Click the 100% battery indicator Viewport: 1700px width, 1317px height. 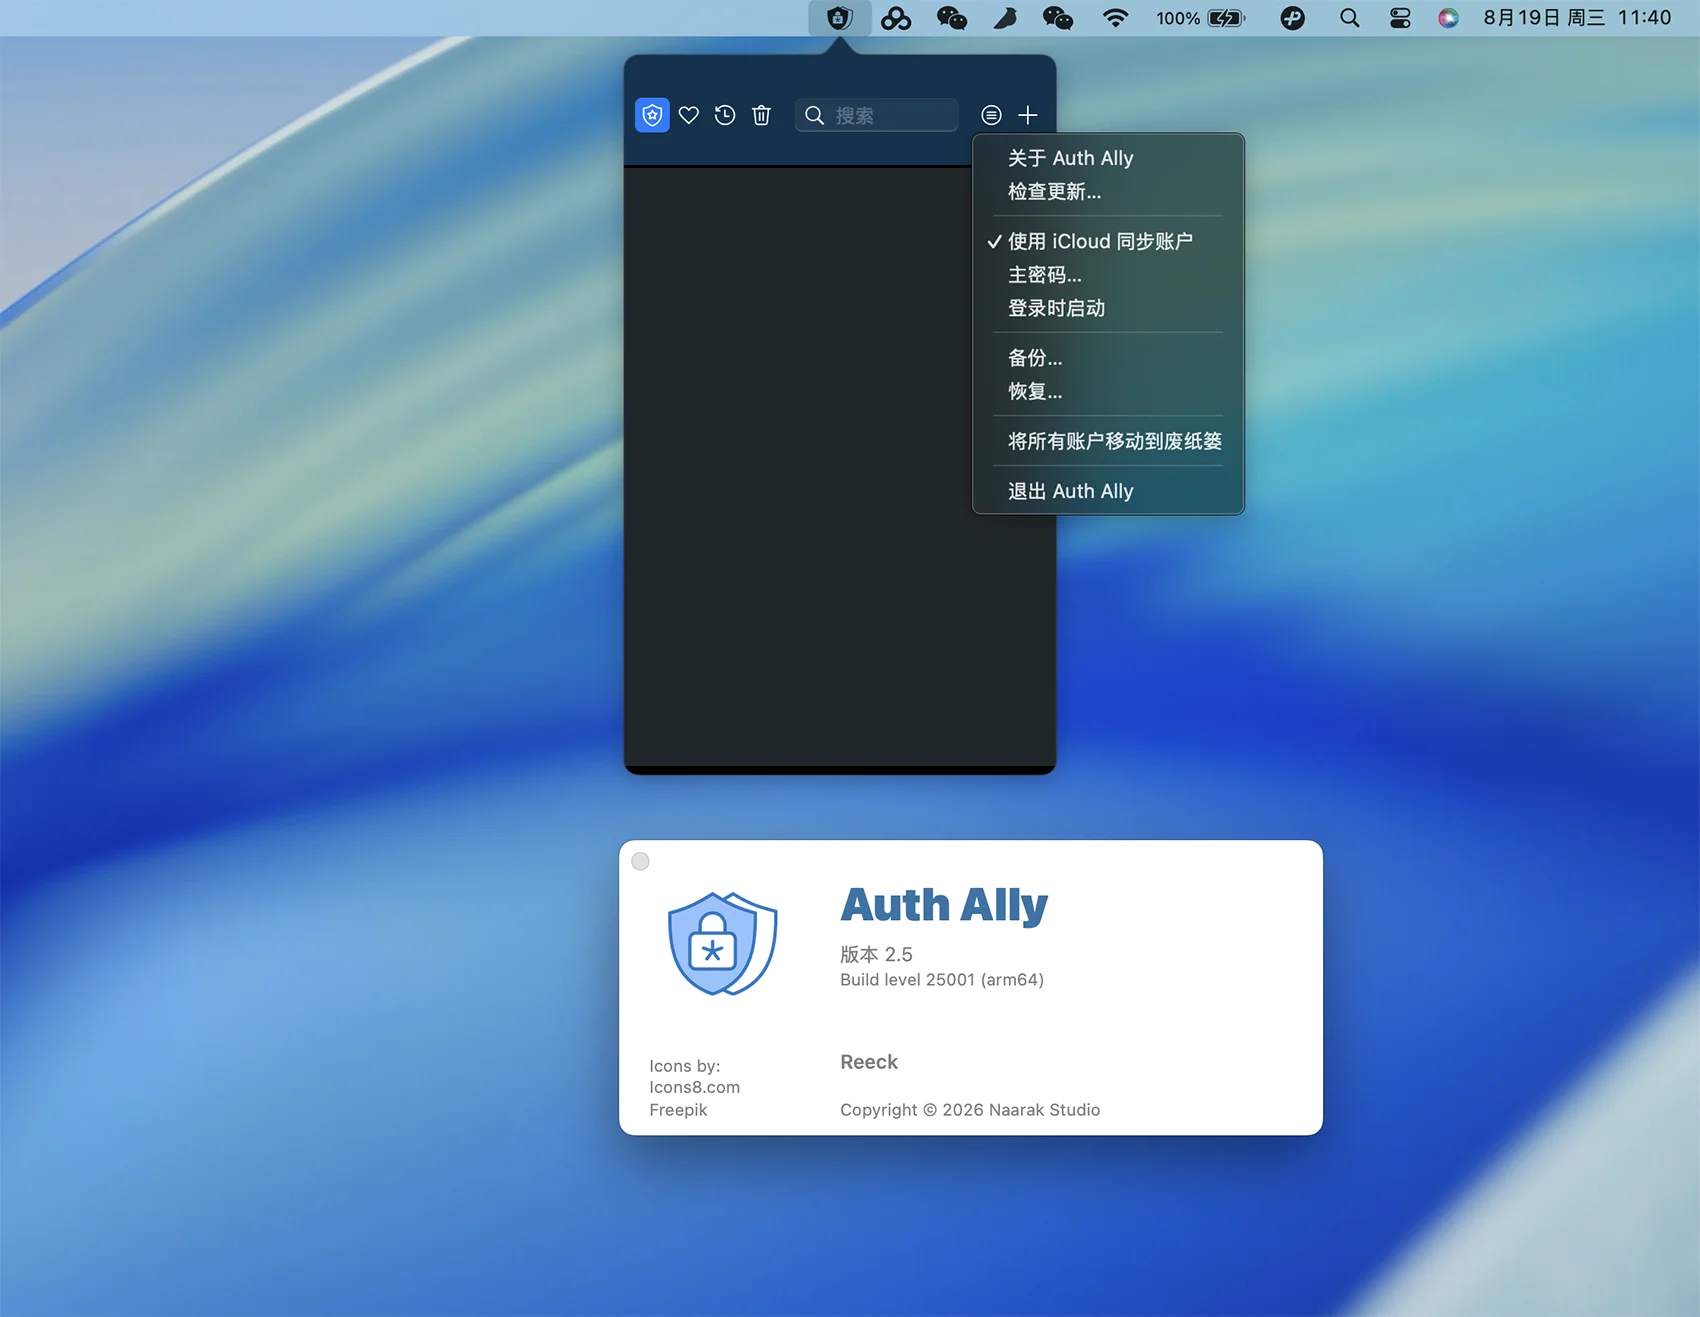[x=1201, y=18]
